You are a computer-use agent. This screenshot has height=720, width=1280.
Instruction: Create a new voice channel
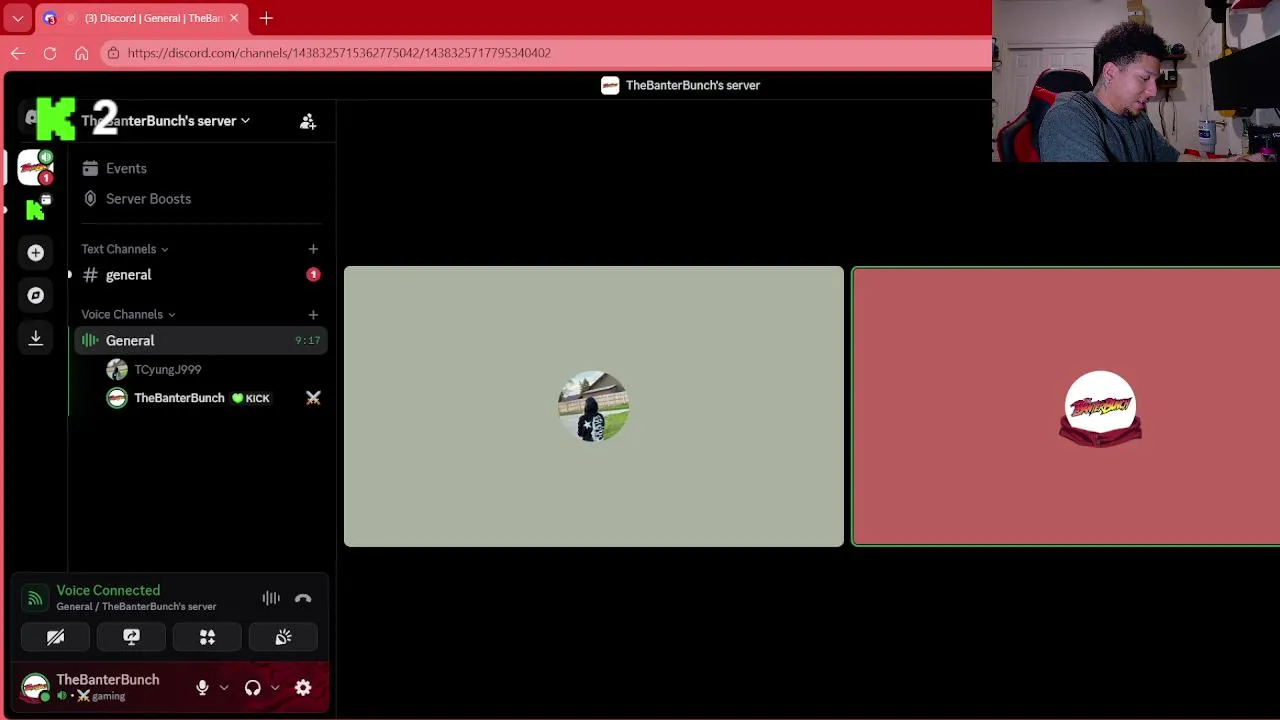tap(313, 314)
